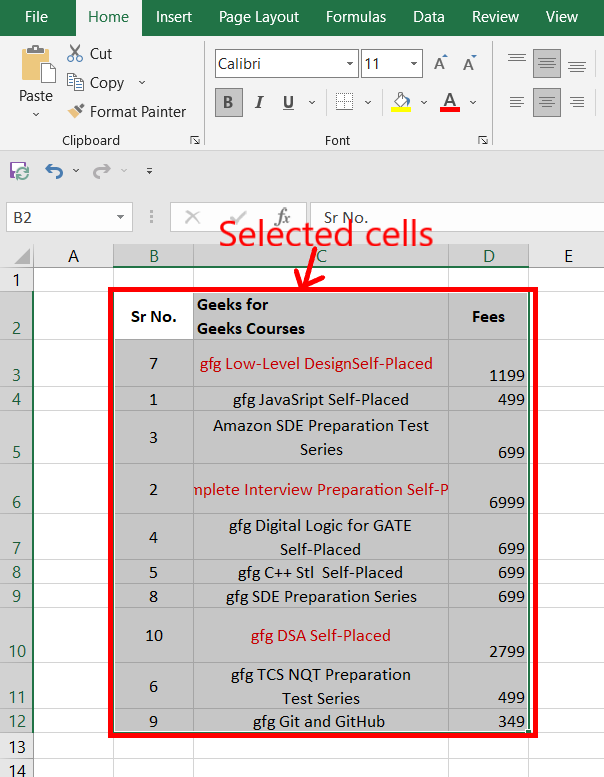The width and height of the screenshot is (604, 777).
Task: Select column A header
Action: (x=73, y=256)
